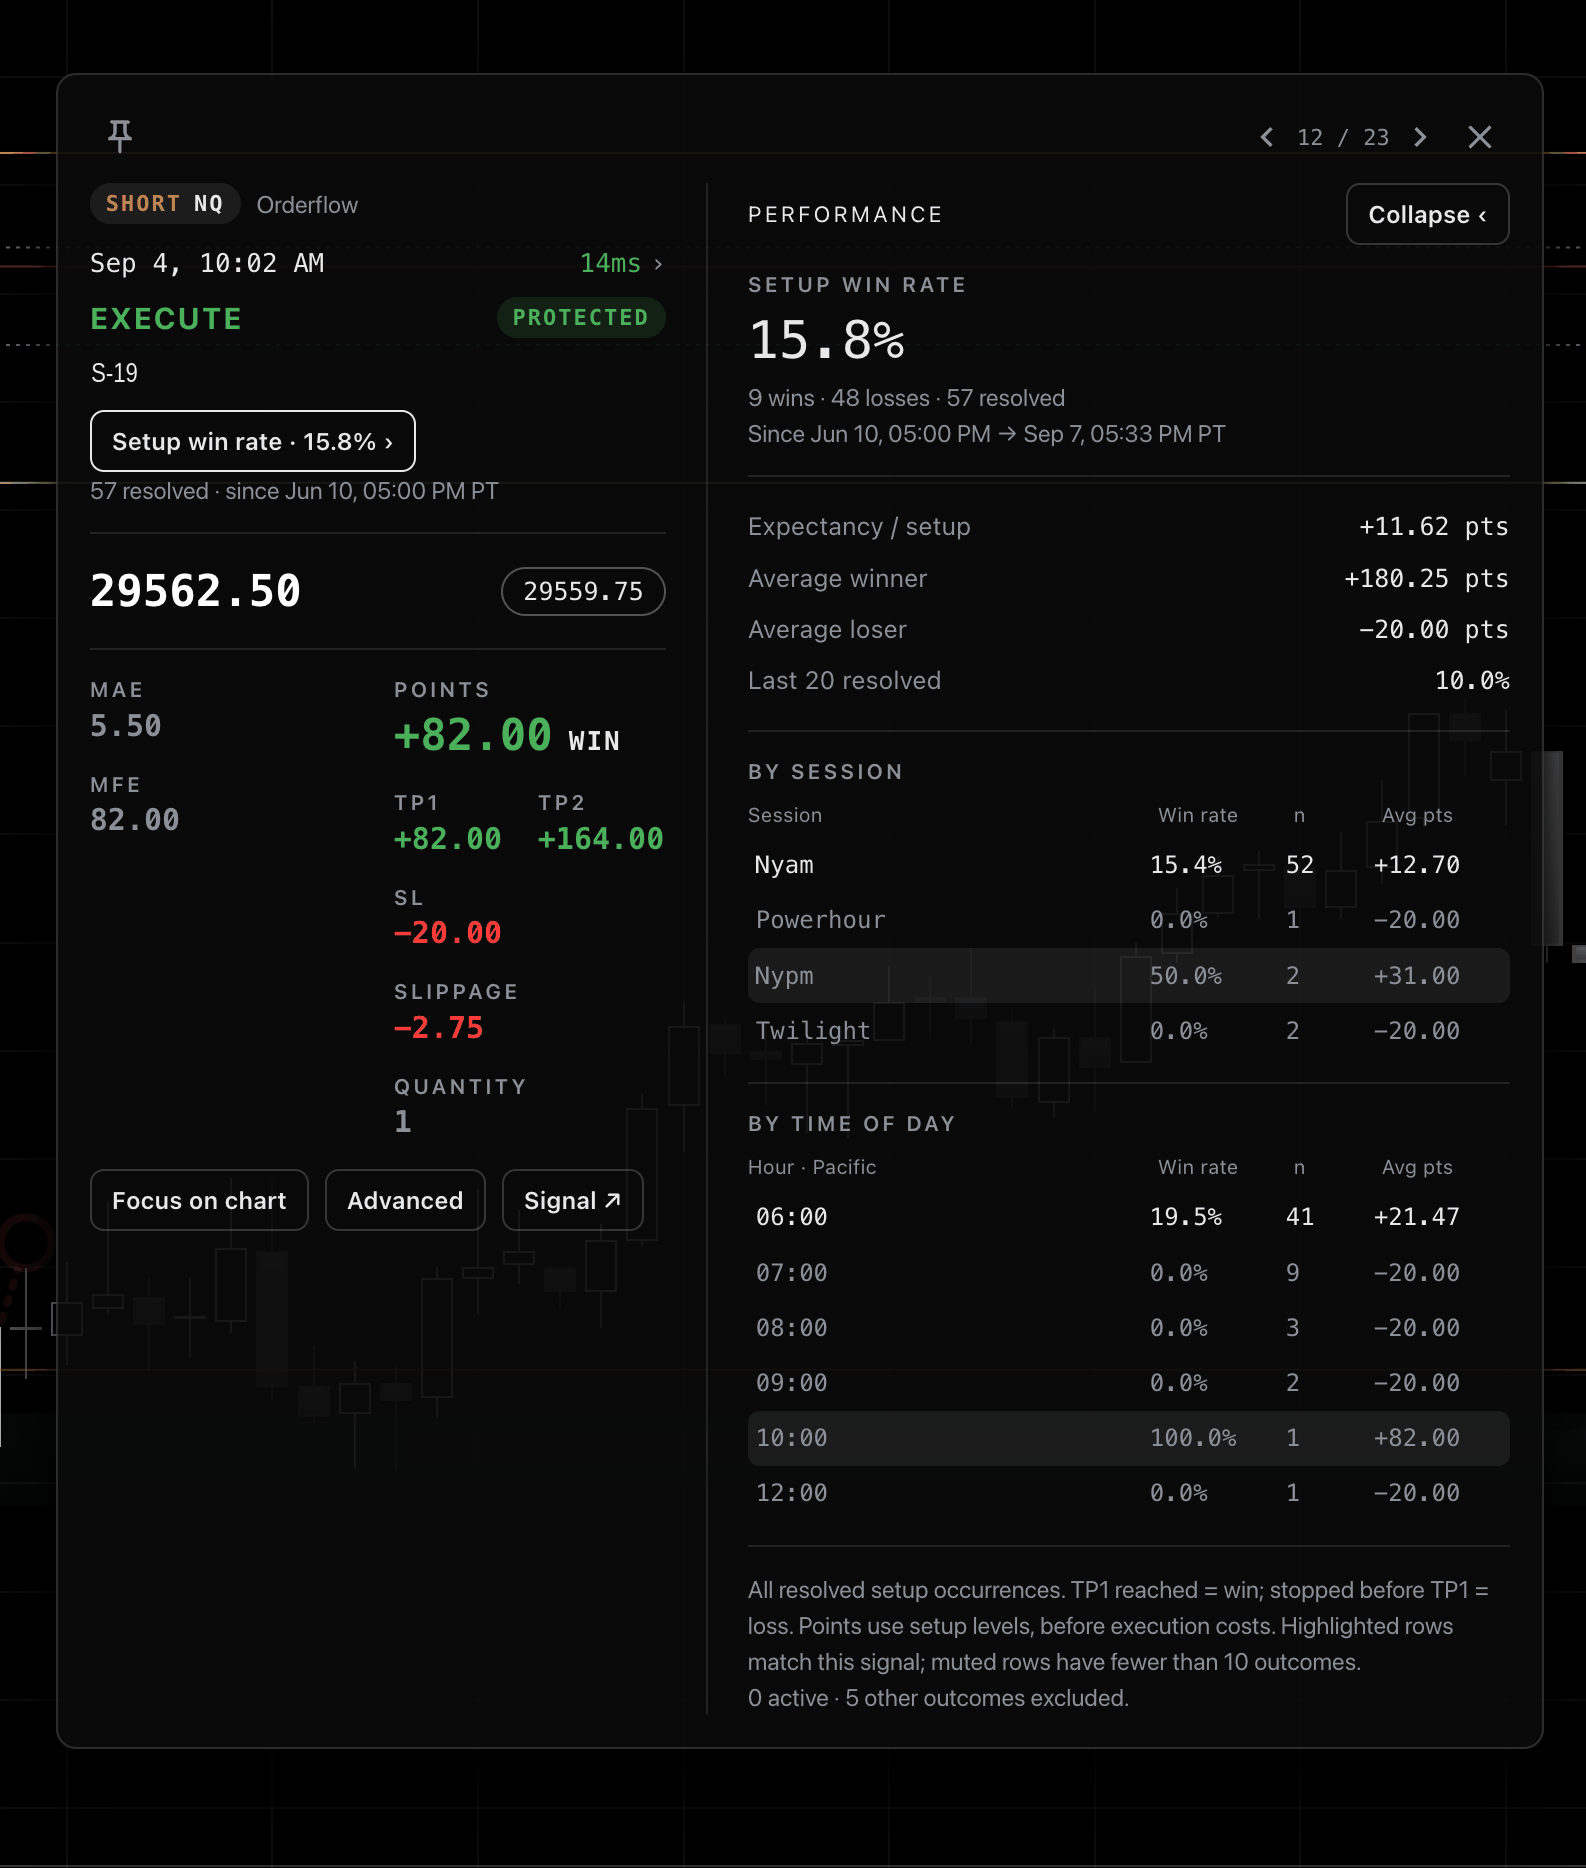
Task: Click the Focus on chart button
Action: click(199, 1200)
